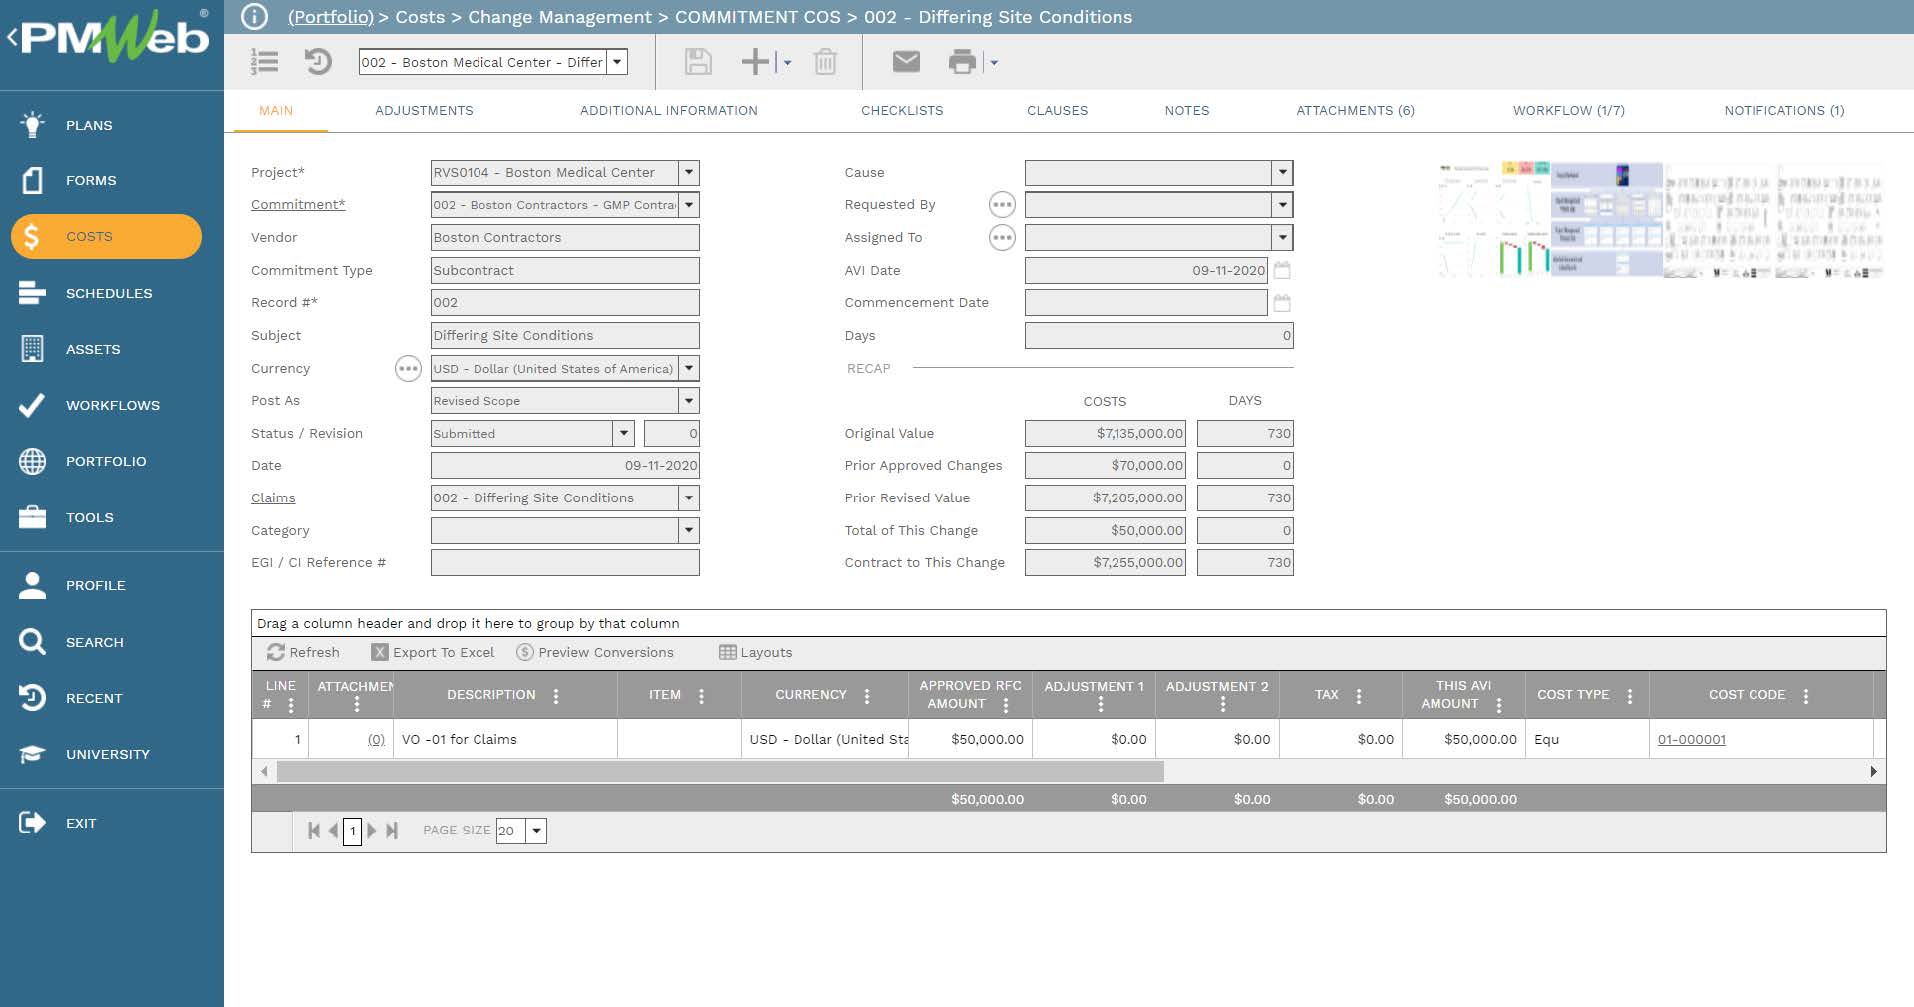Viewport: 1914px width, 1007px height.
Task: Click the (Portfolio) breadcrumb link
Action: tap(330, 17)
